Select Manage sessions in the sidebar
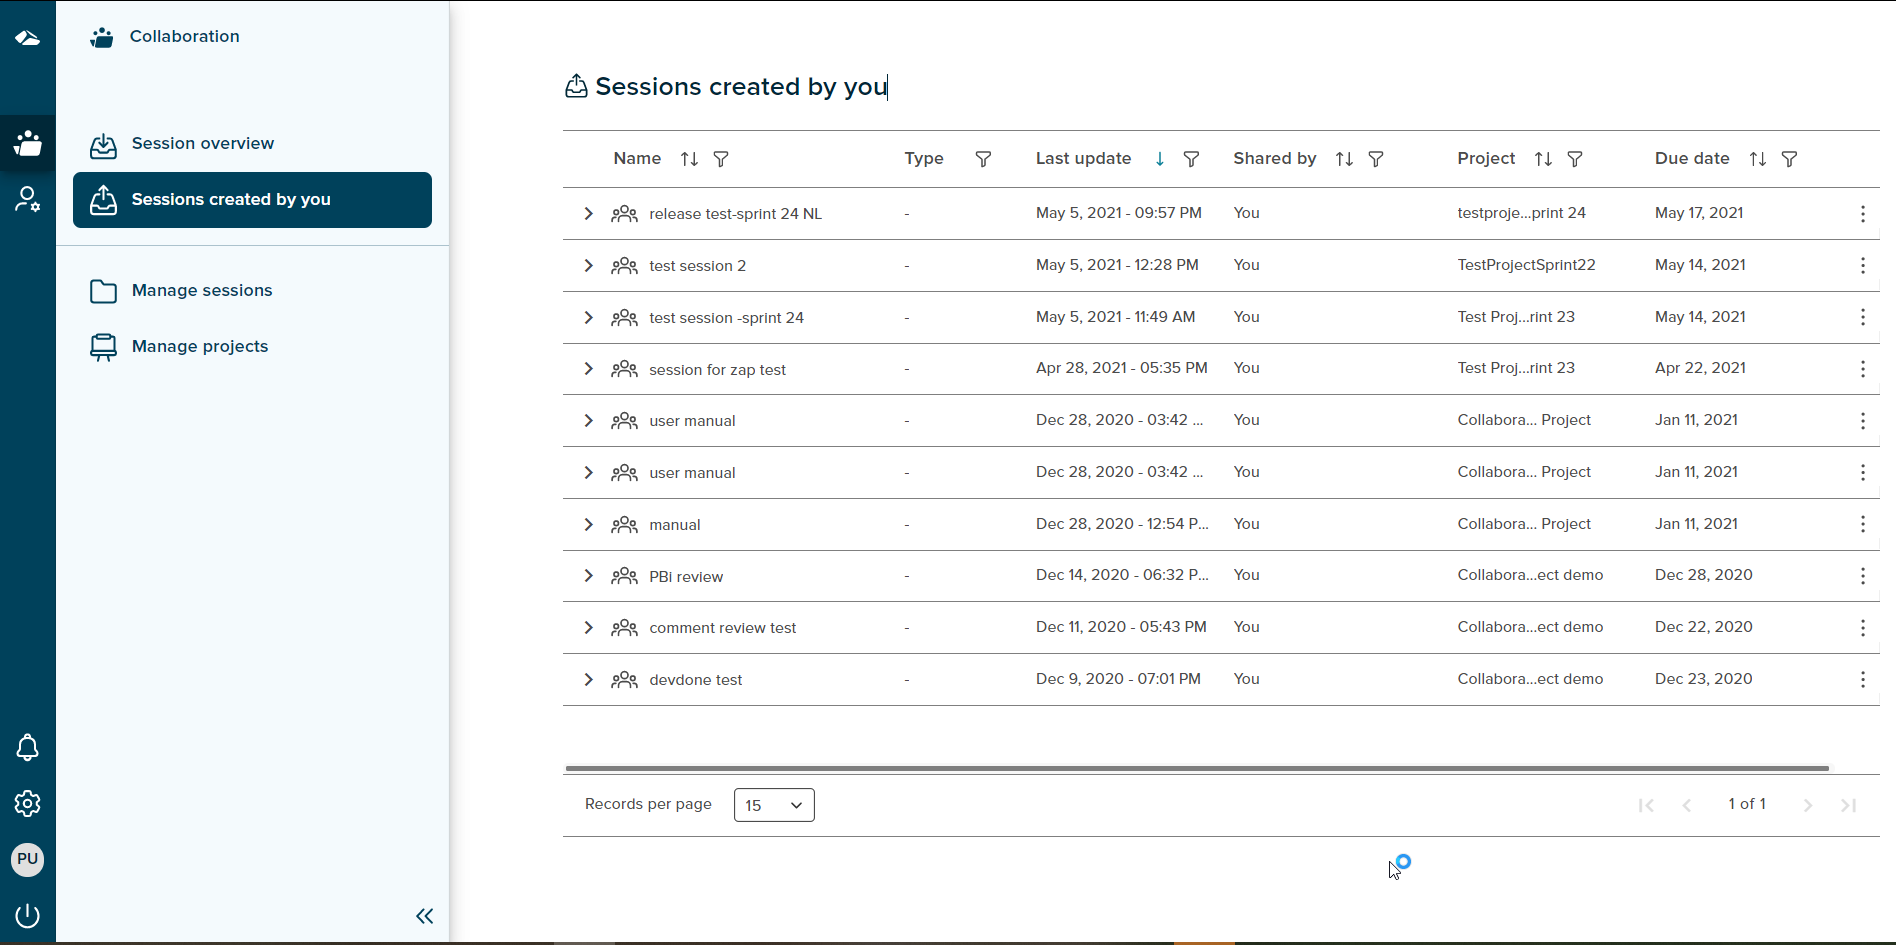The width and height of the screenshot is (1896, 945). point(201,290)
